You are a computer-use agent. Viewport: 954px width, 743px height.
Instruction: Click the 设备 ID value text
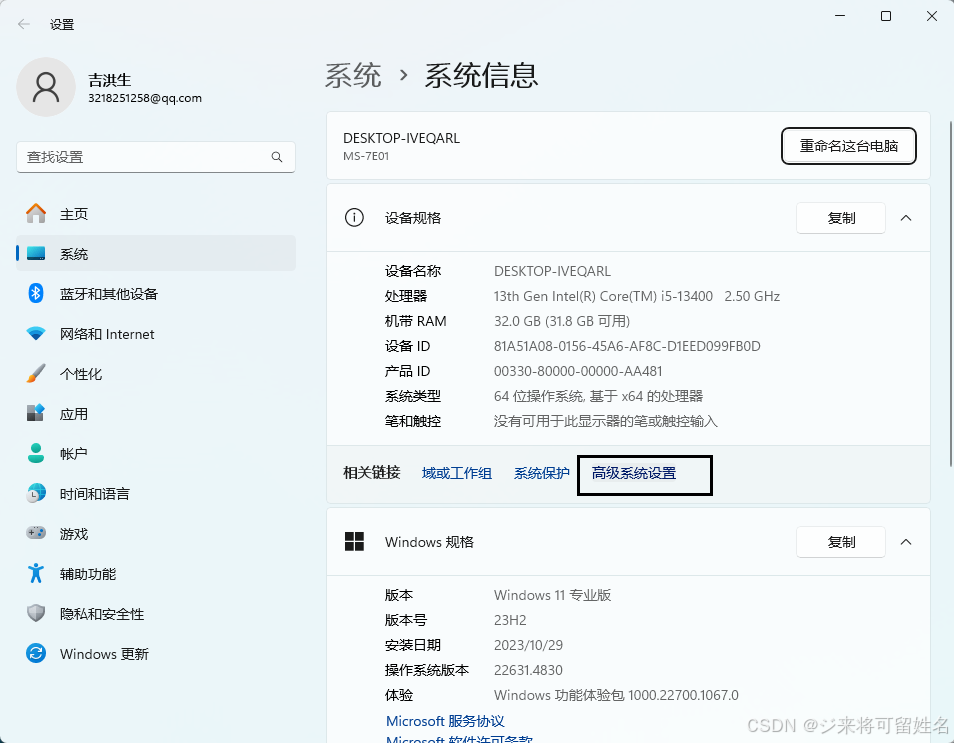(x=627, y=346)
